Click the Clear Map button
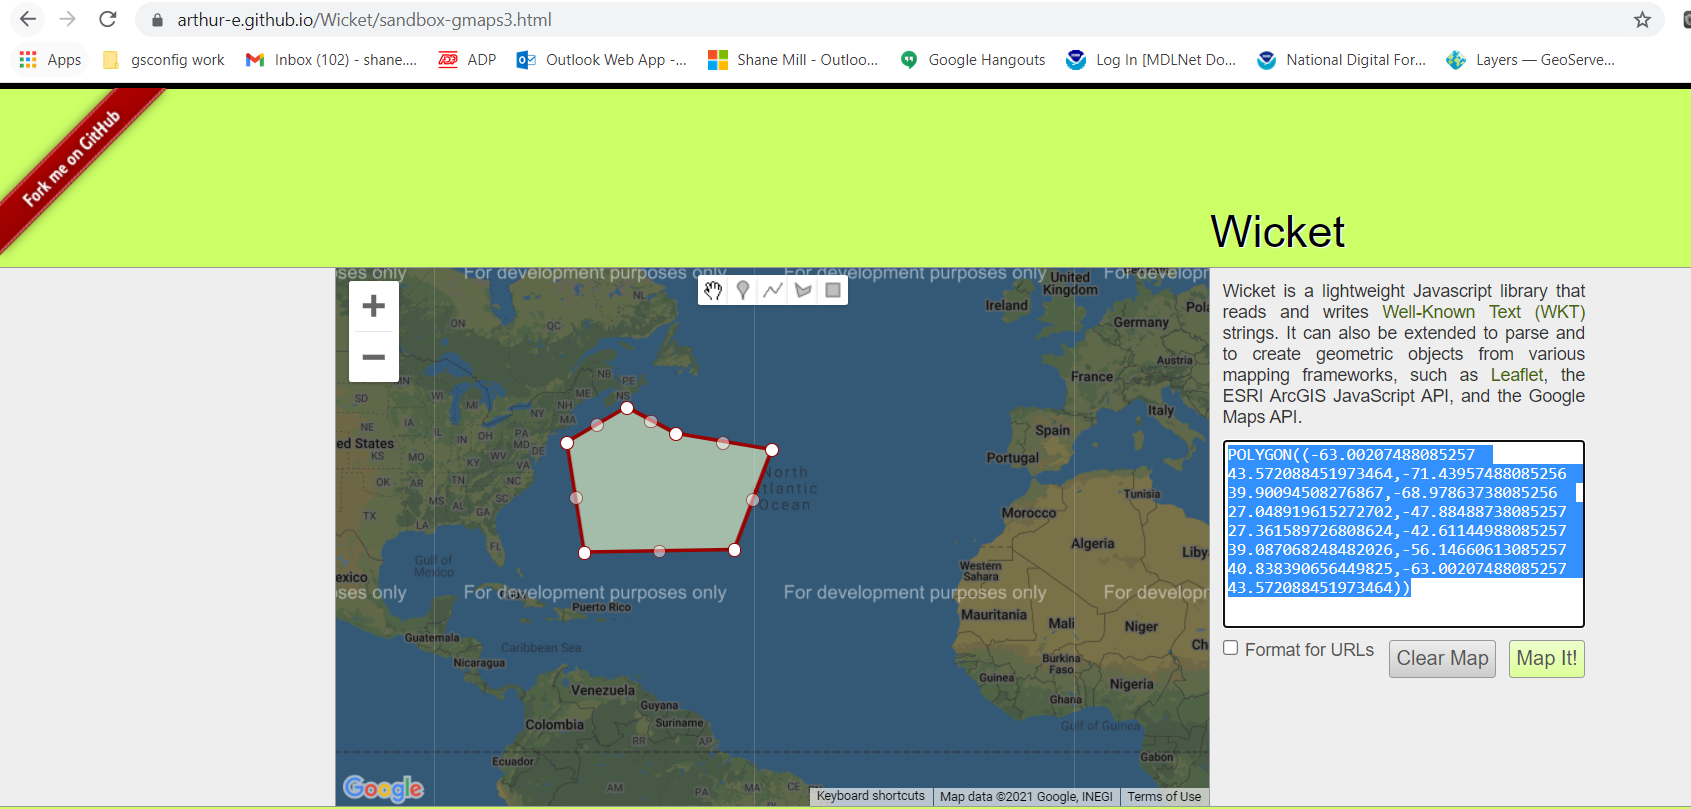This screenshot has width=1691, height=809. tap(1442, 659)
